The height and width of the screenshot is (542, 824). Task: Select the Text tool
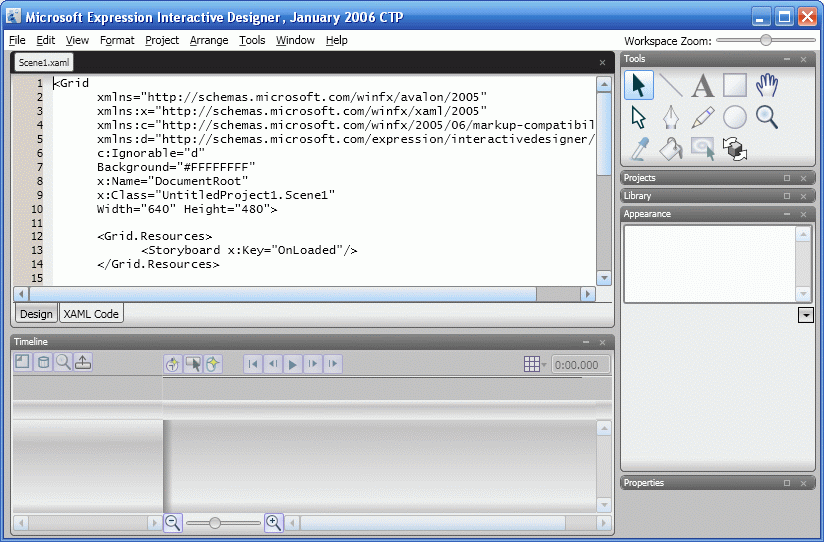703,85
